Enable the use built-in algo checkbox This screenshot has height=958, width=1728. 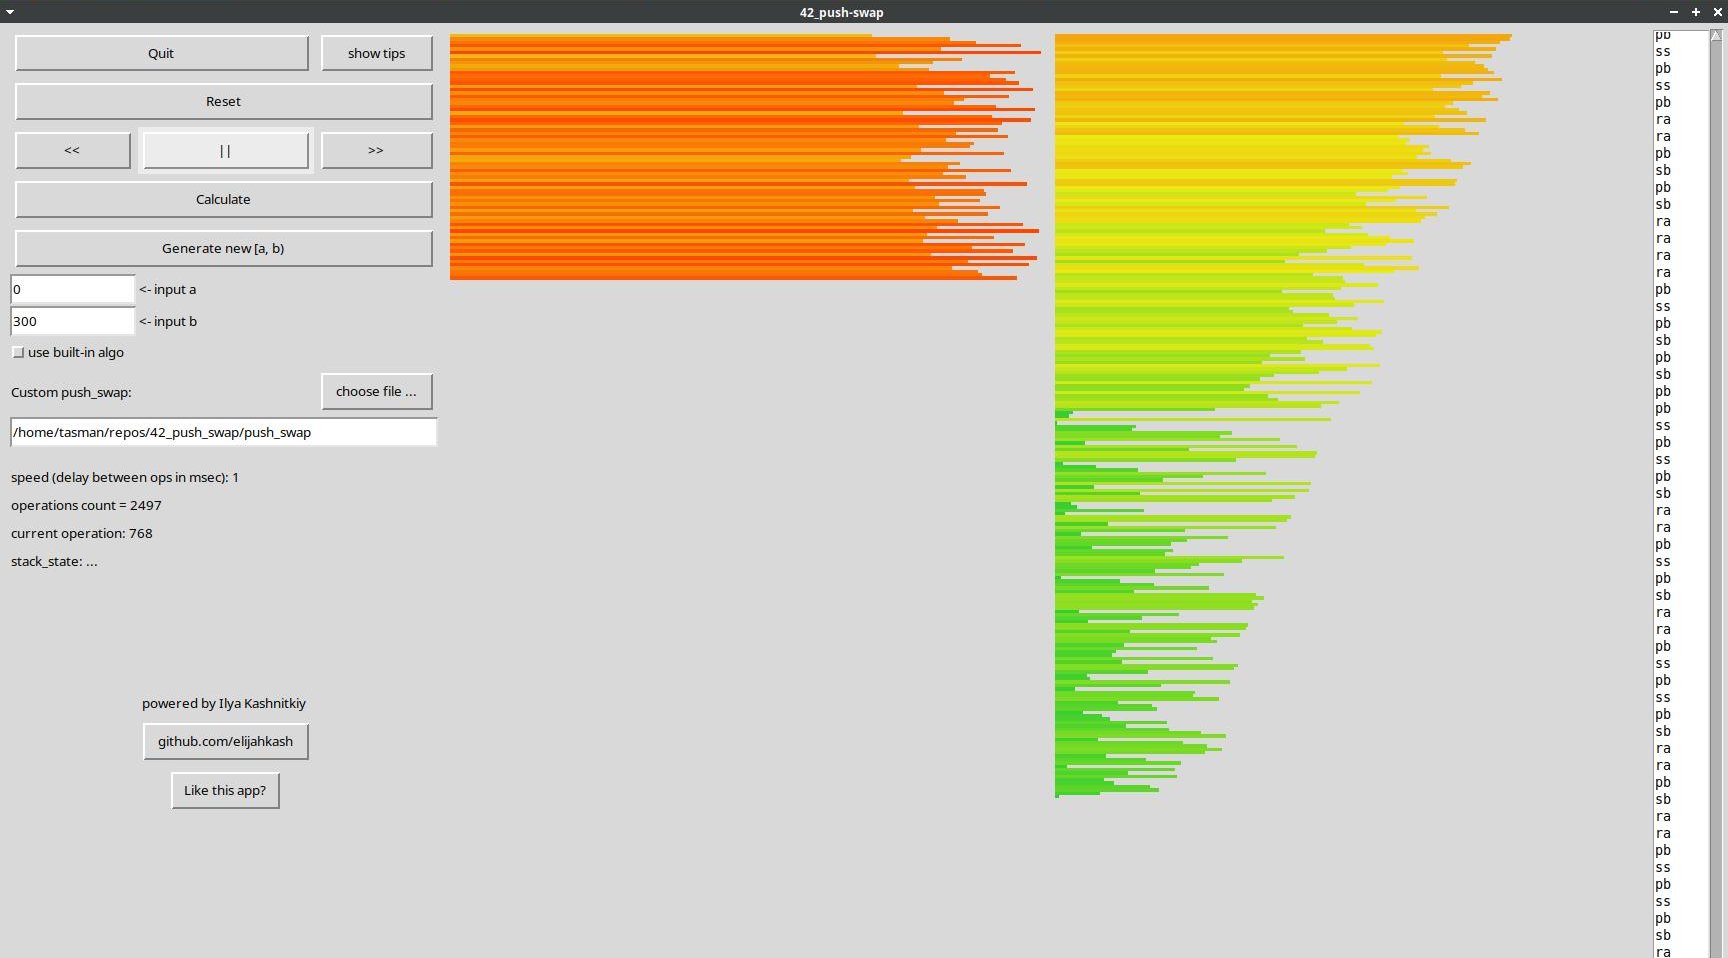18,352
